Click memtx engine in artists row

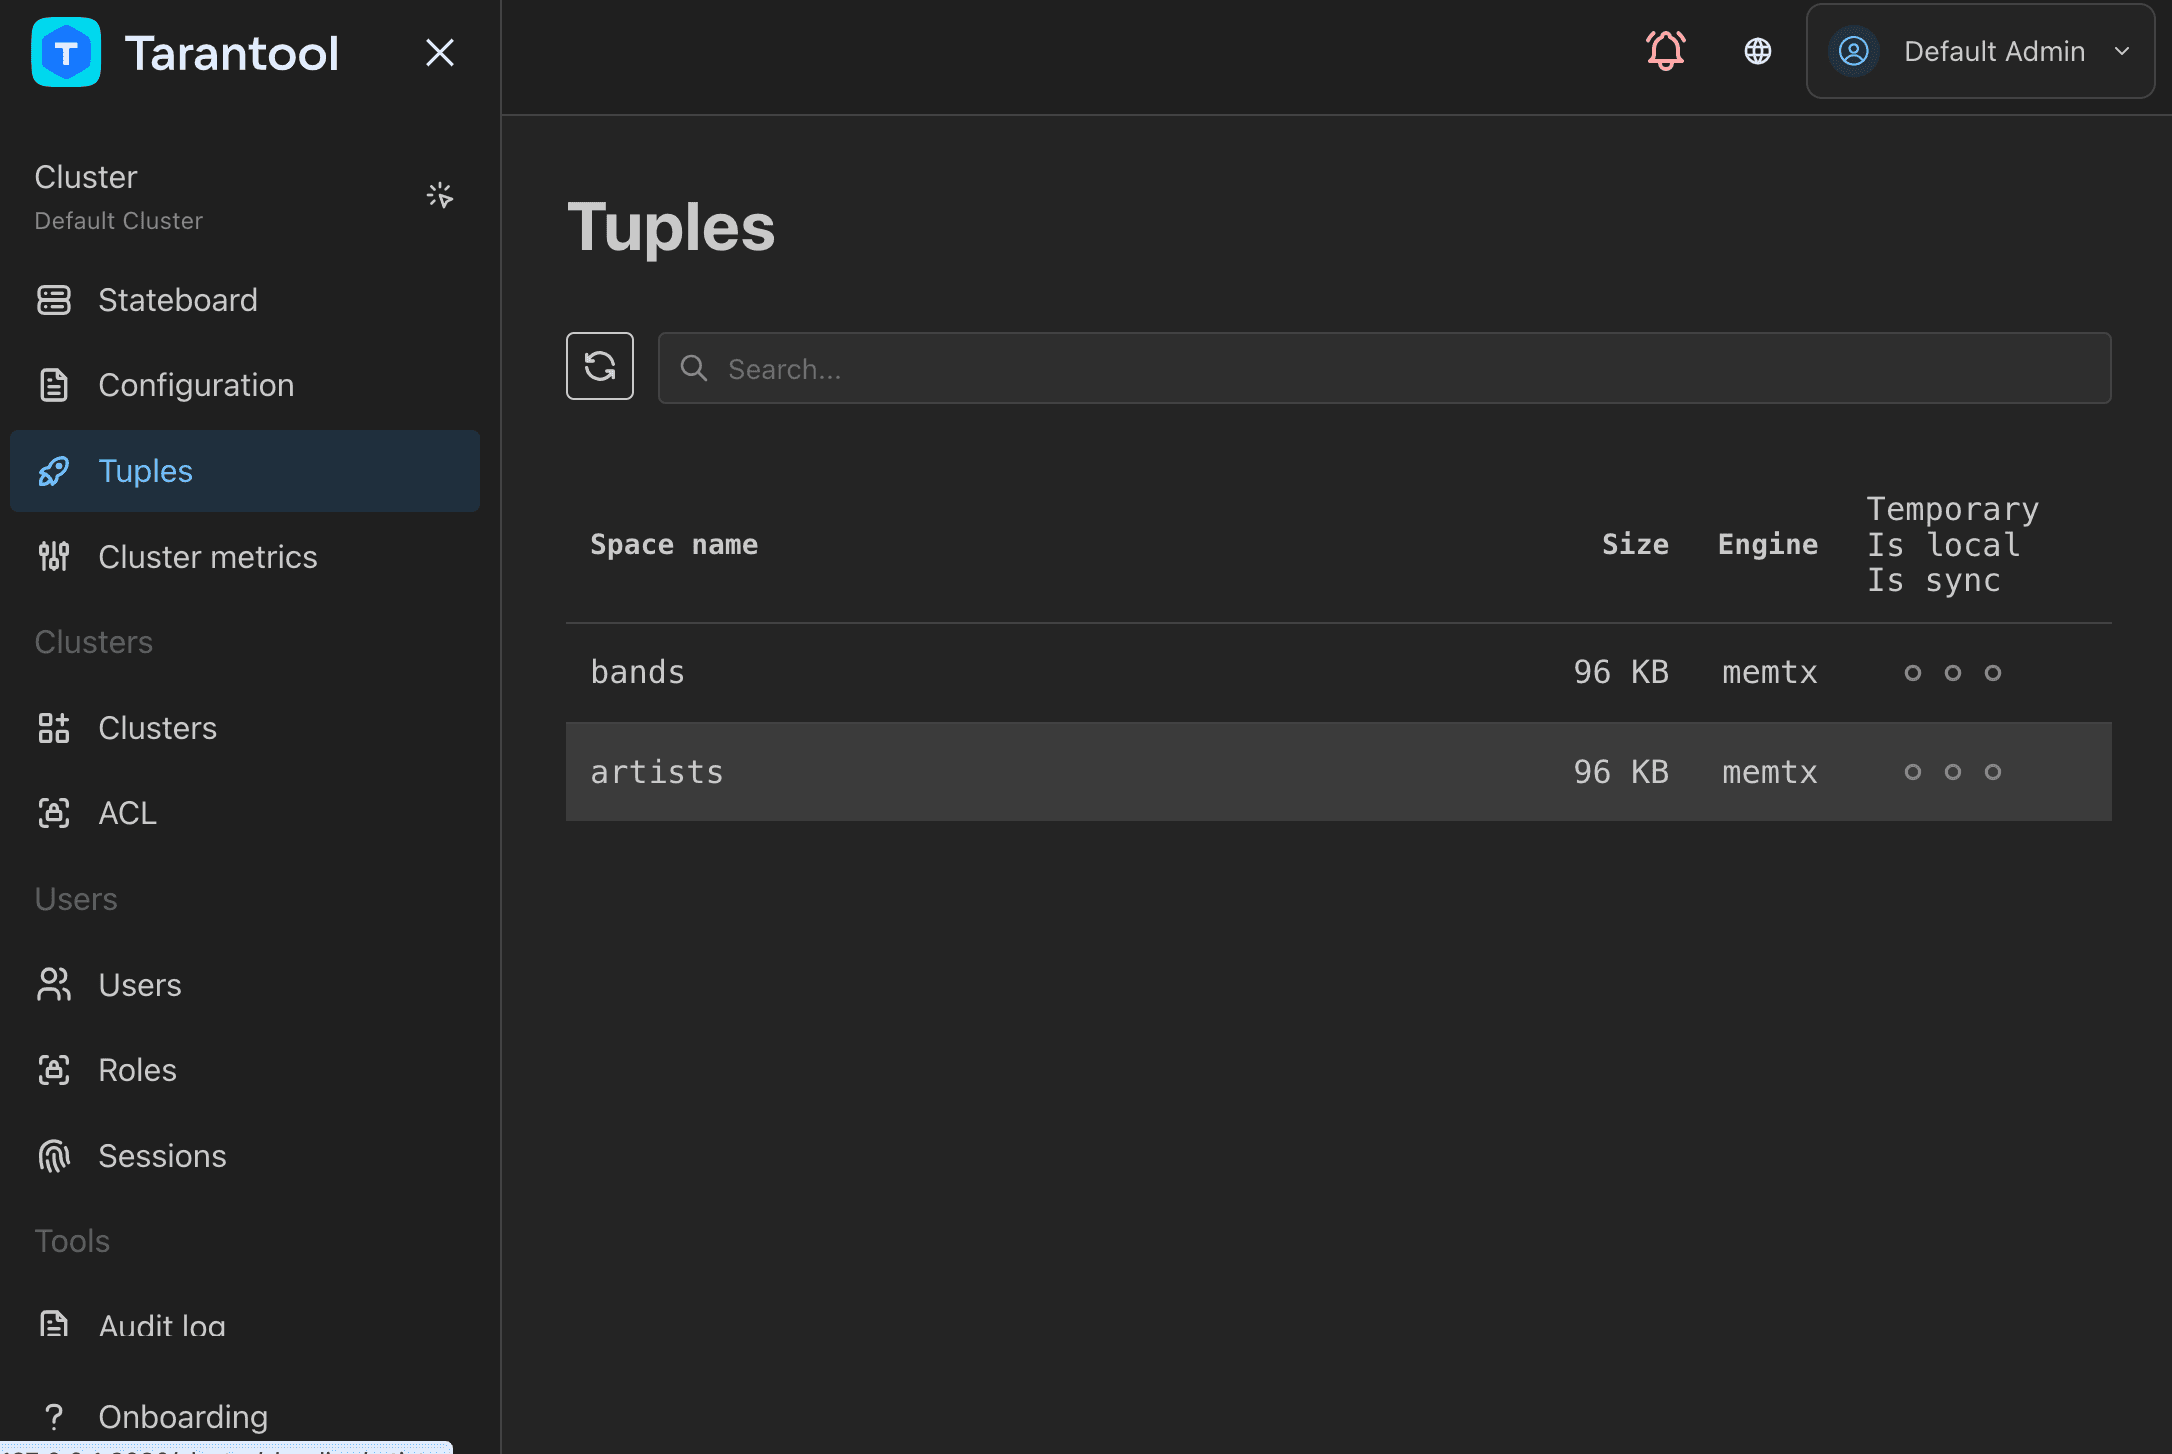pyautogui.click(x=1769, y=771)
